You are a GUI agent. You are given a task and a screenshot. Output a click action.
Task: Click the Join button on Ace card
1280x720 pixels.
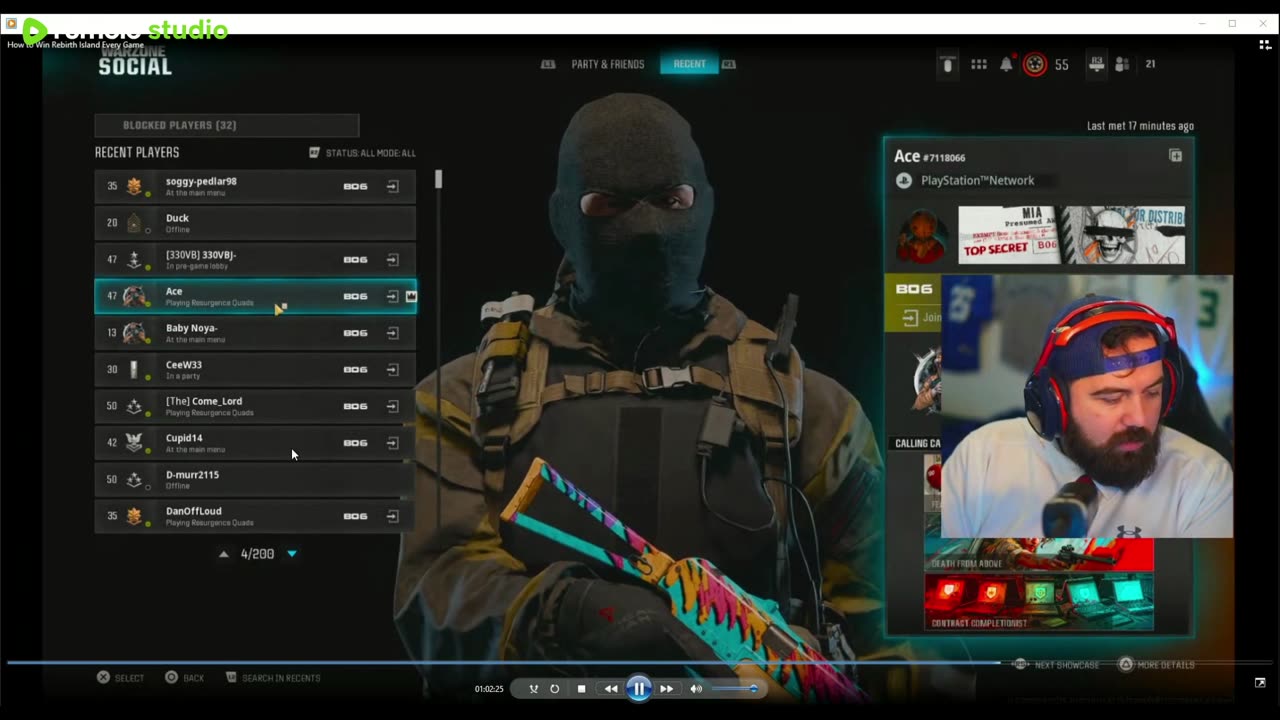click(x=921, y=318)
